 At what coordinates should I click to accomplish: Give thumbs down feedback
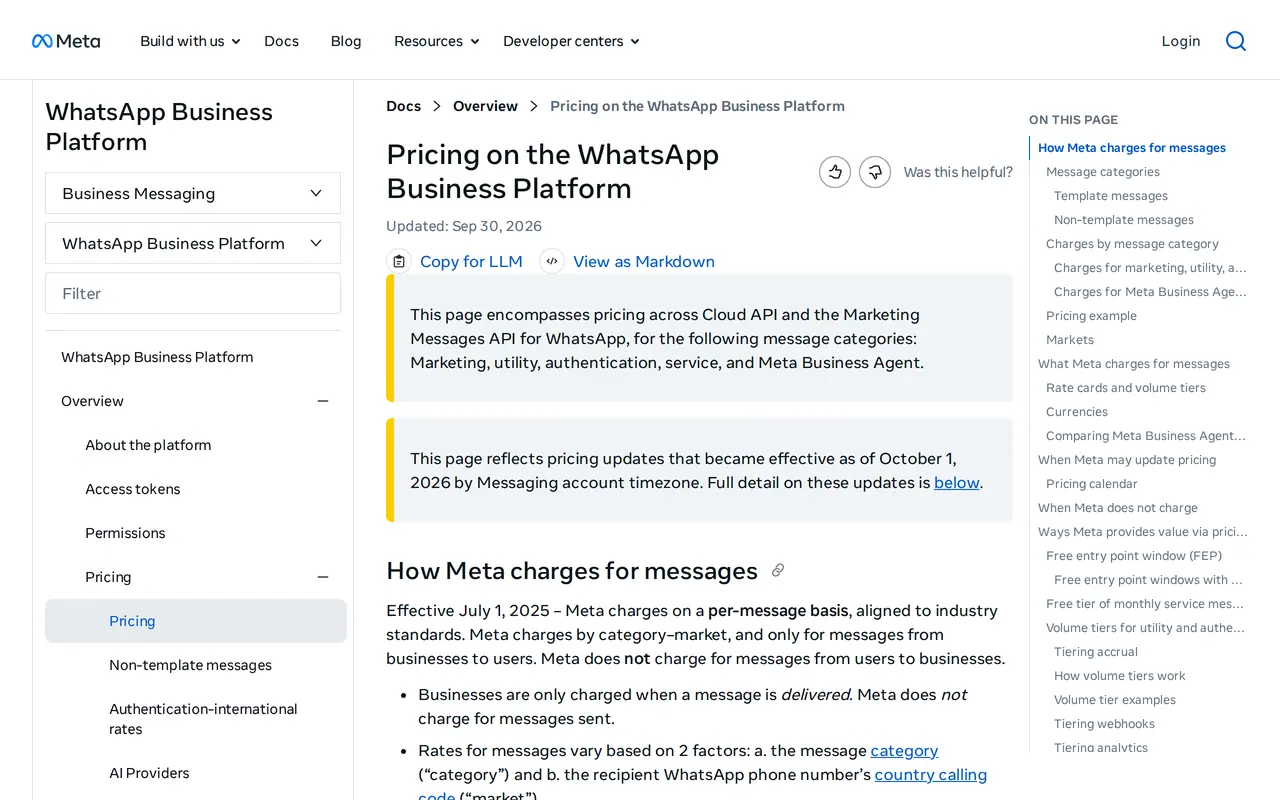tap(875, 172)
